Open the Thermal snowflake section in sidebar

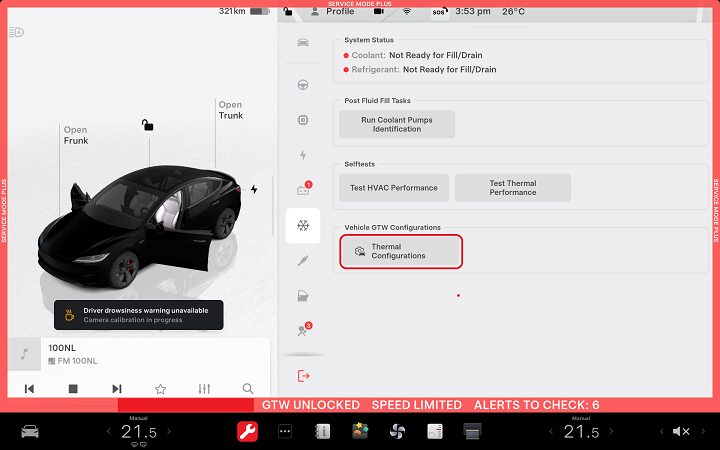[x=303, y=226]
